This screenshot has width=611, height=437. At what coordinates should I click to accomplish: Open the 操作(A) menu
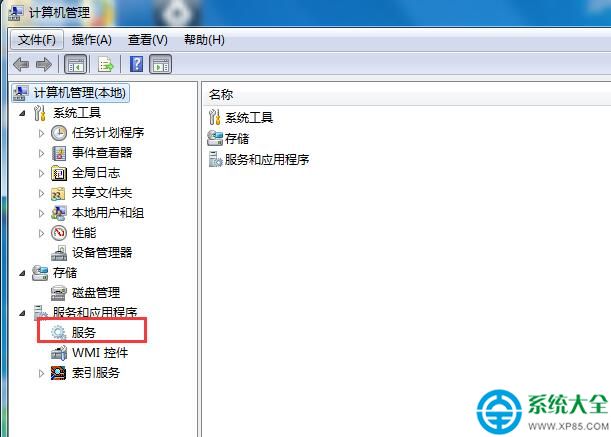click(x=92, y=40)
